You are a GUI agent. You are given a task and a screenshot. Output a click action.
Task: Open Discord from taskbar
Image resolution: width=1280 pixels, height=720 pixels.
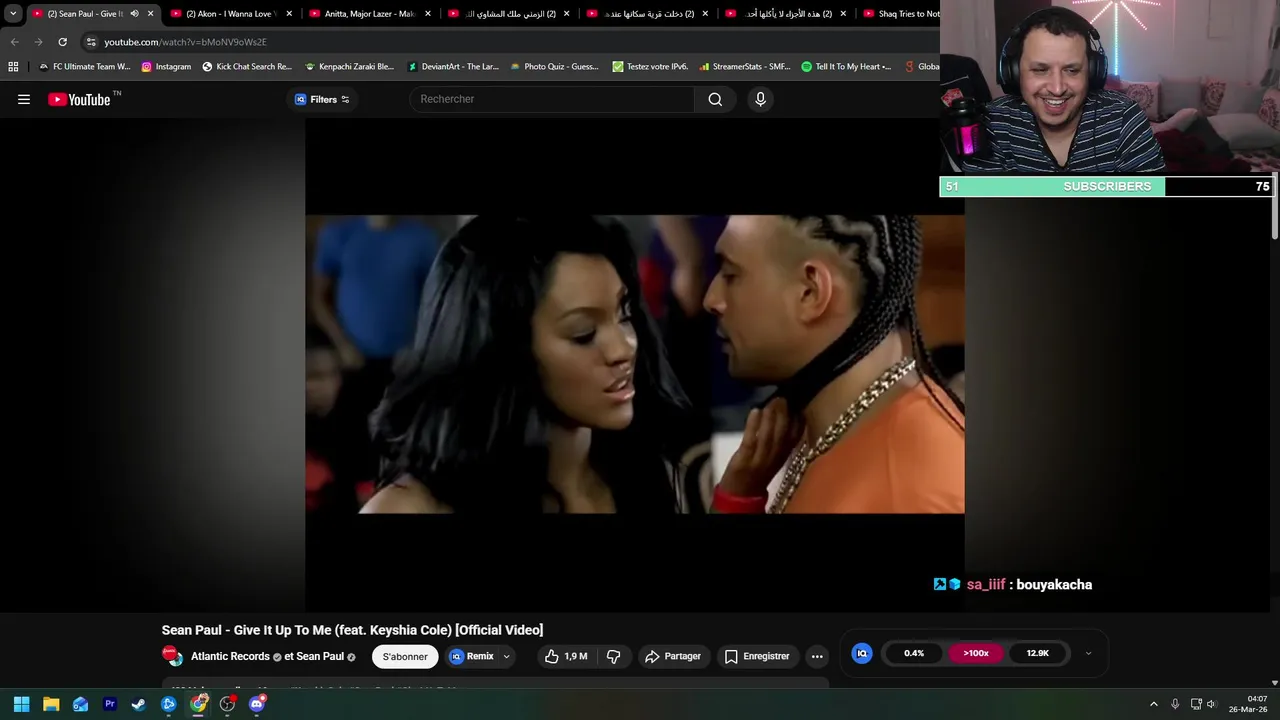[x=257, y=704]
